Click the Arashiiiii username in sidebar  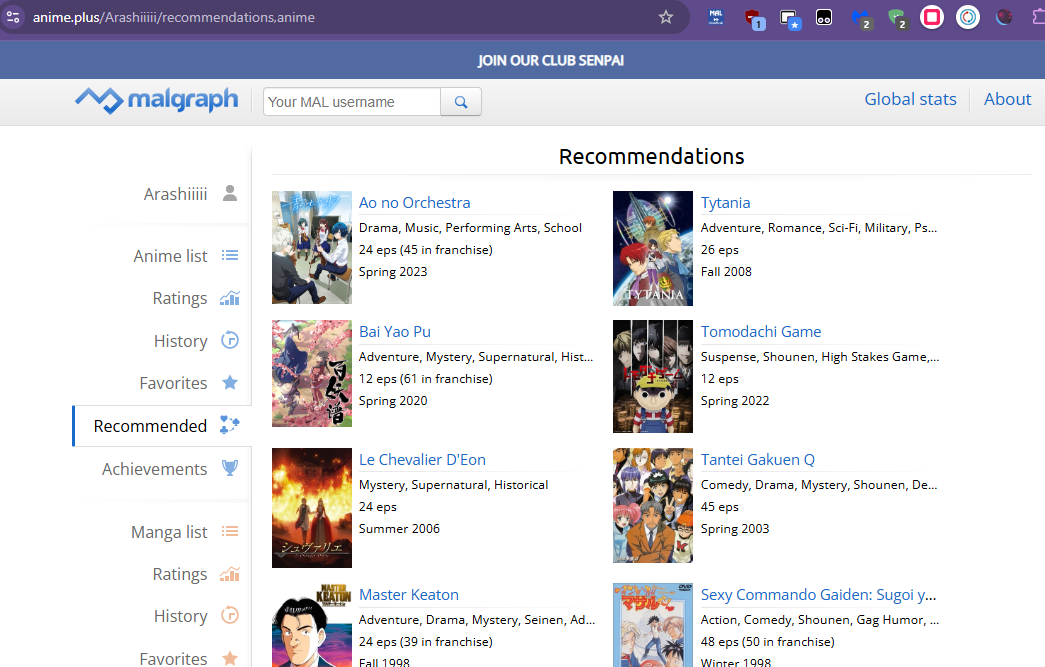coord(175,194)
